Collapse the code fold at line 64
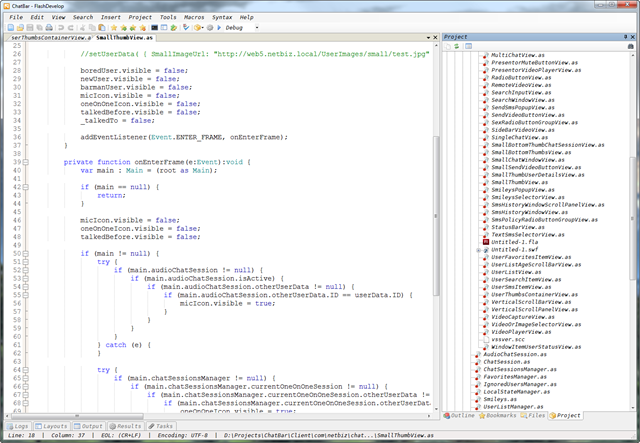The image size is (640, 443). (26, 370)
